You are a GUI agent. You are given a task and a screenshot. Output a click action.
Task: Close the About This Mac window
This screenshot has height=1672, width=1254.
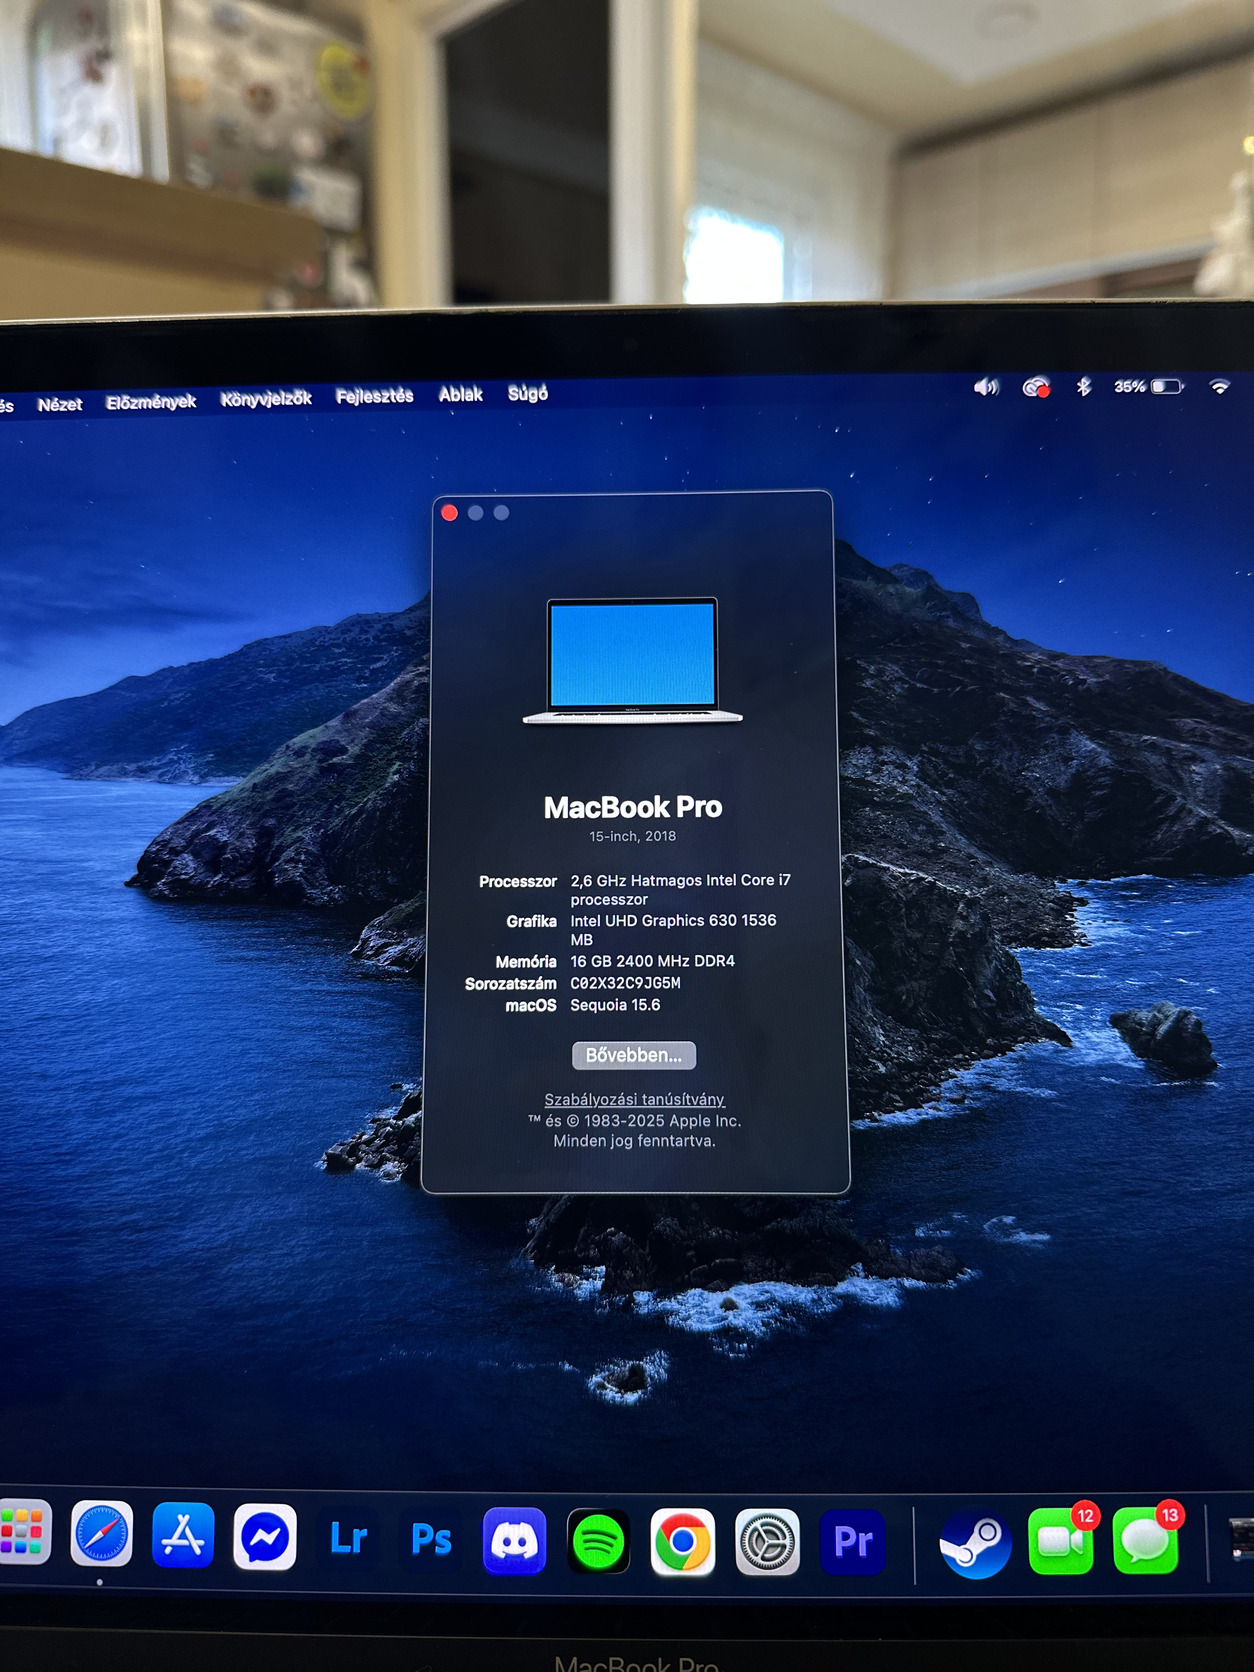point(450,513)
